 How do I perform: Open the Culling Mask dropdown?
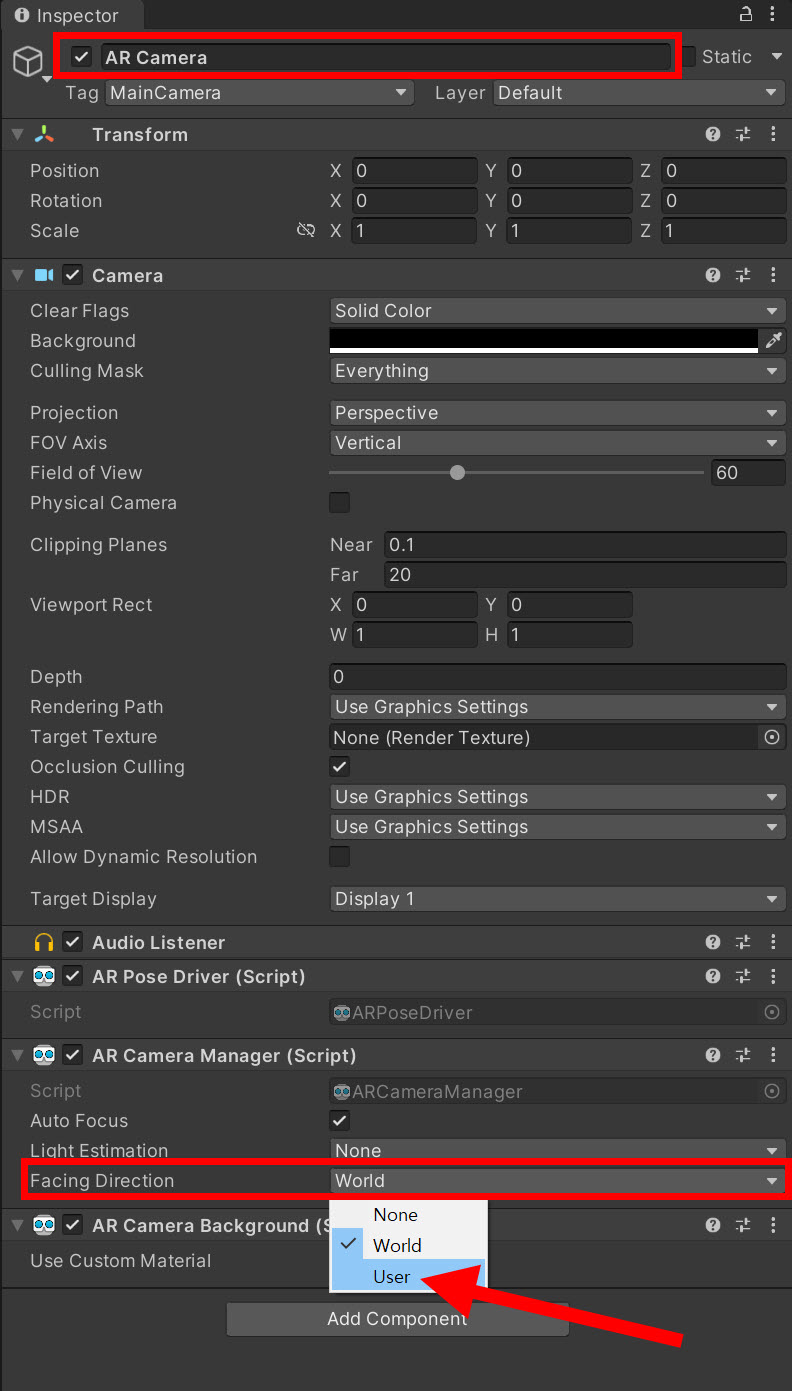click(558, 371)
